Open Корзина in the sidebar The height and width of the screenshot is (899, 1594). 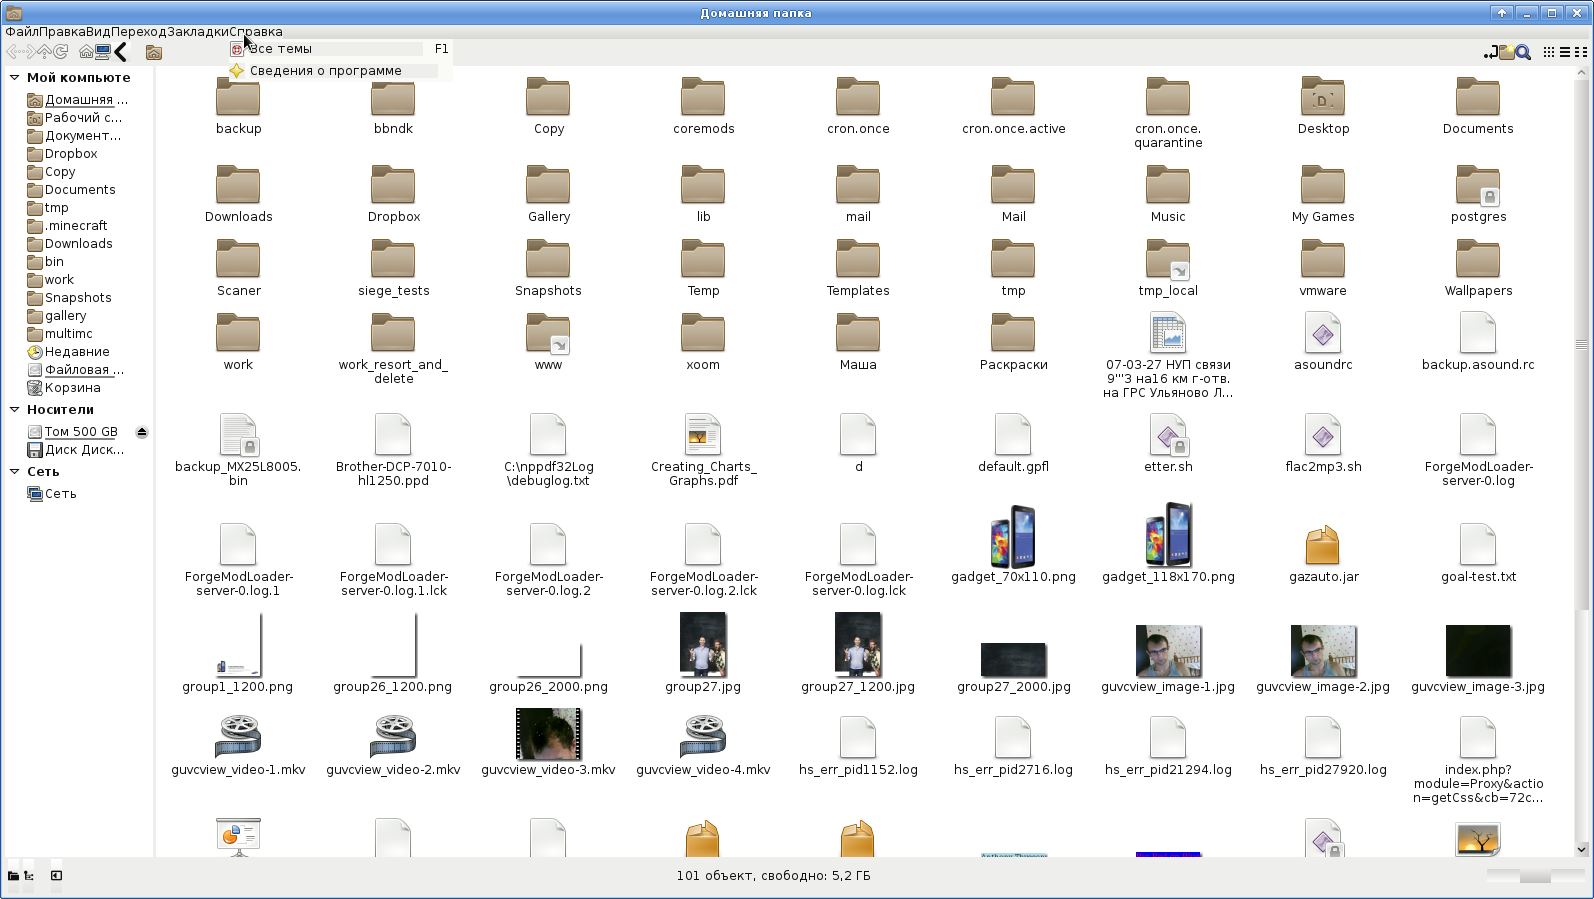tap(72, 388)
